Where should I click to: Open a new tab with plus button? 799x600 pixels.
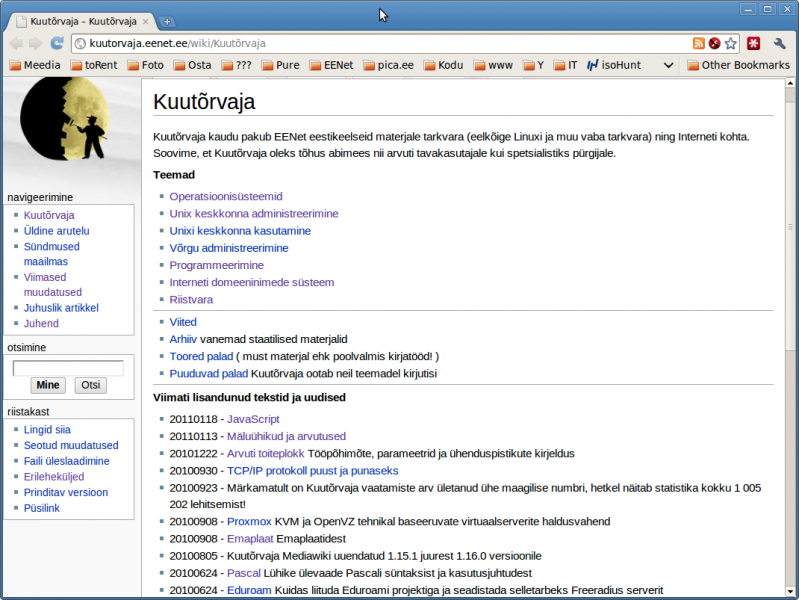tap(167, 21)
